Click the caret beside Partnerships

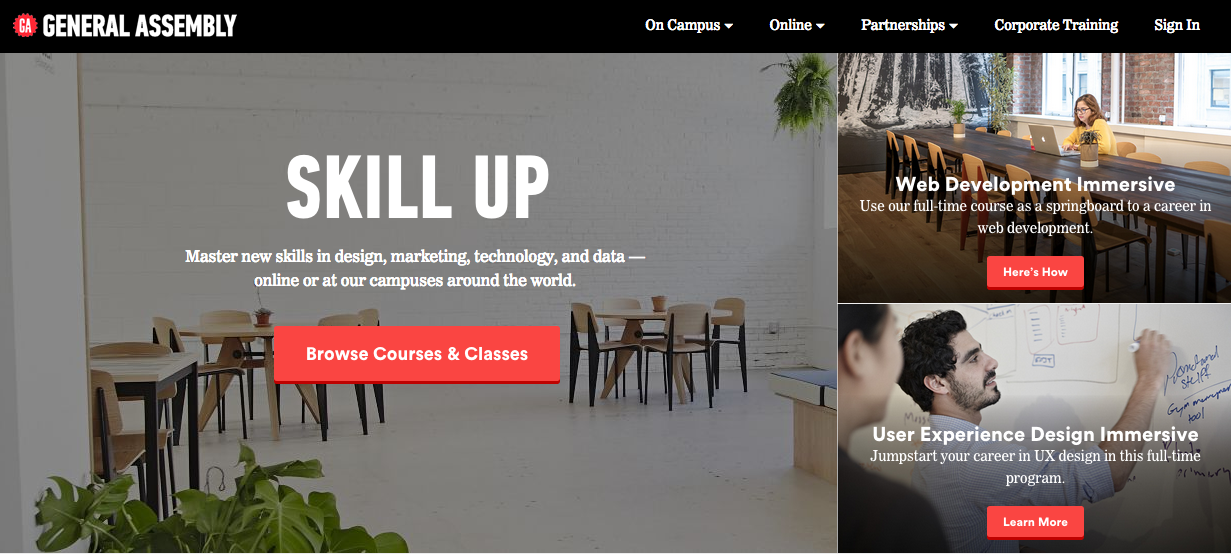pyautogui.click(x=953, y=27)
